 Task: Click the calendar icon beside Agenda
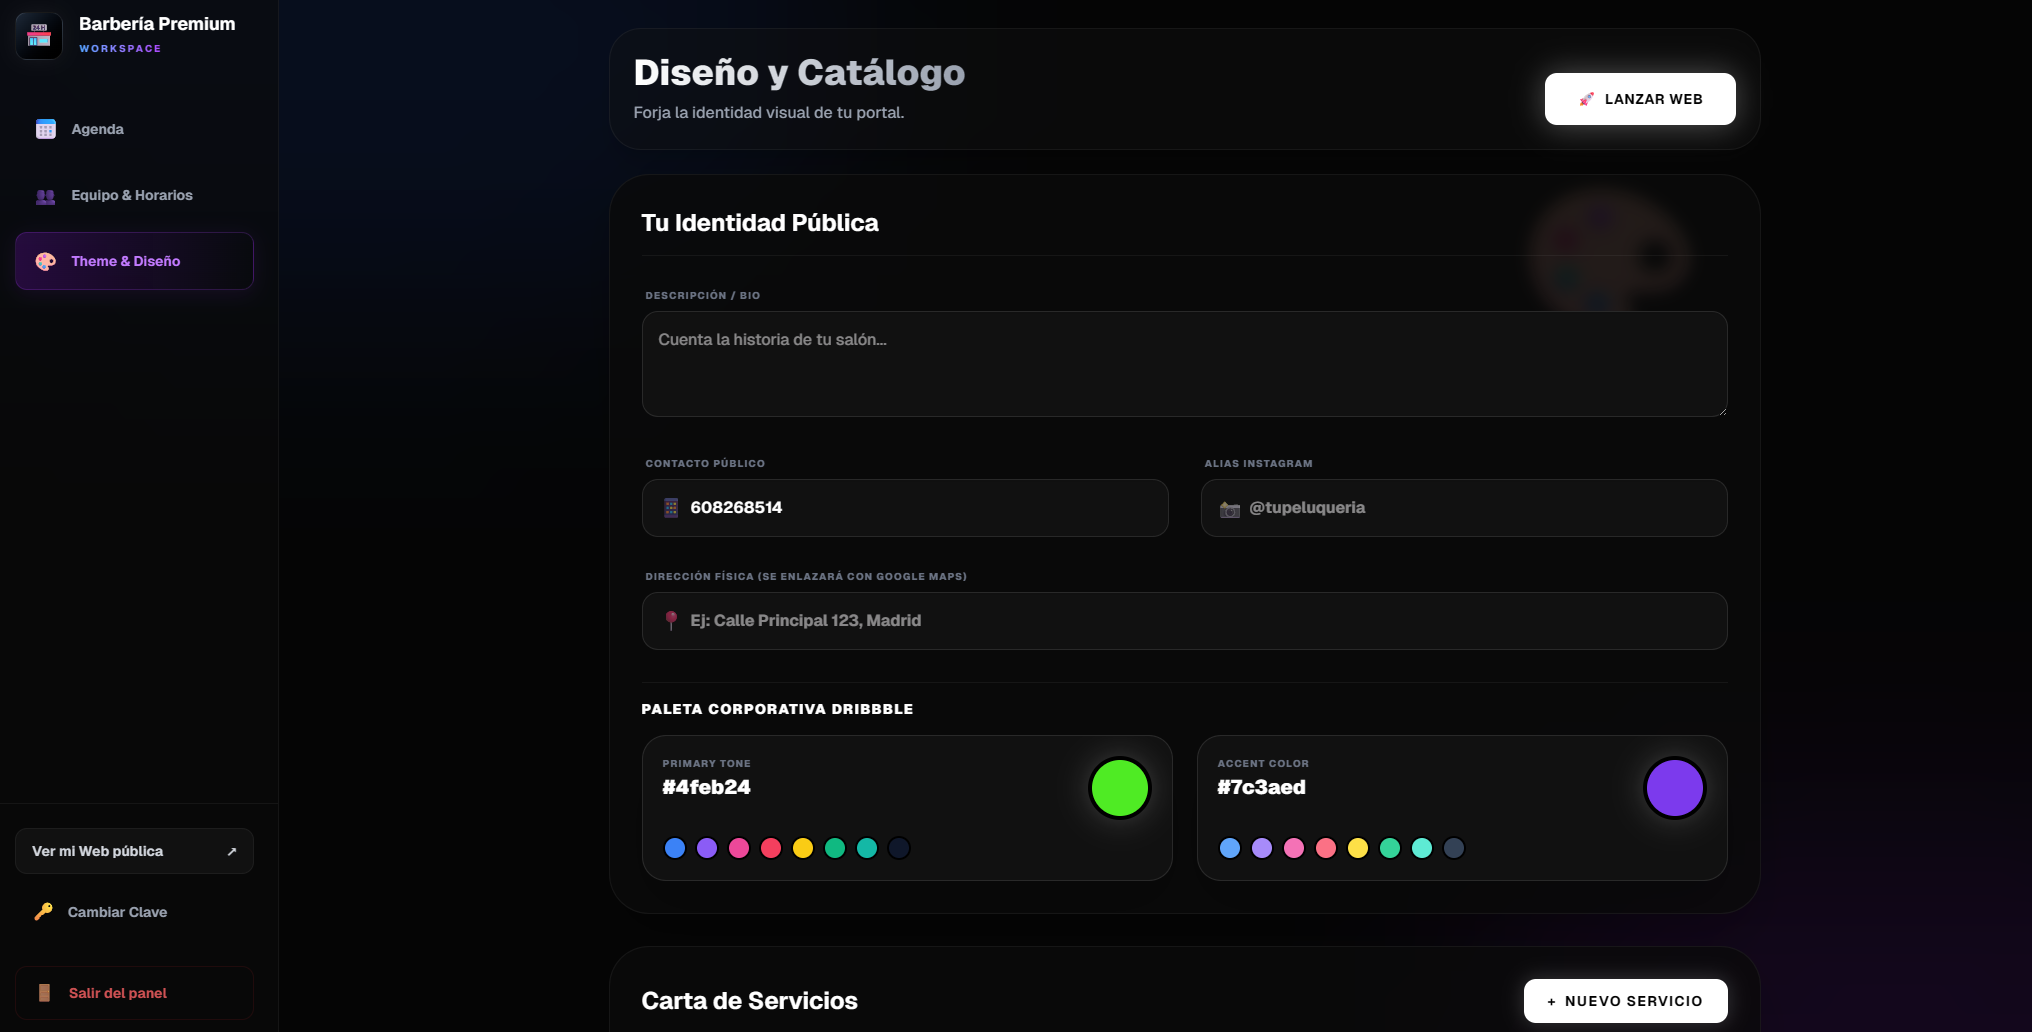(45, 129)
